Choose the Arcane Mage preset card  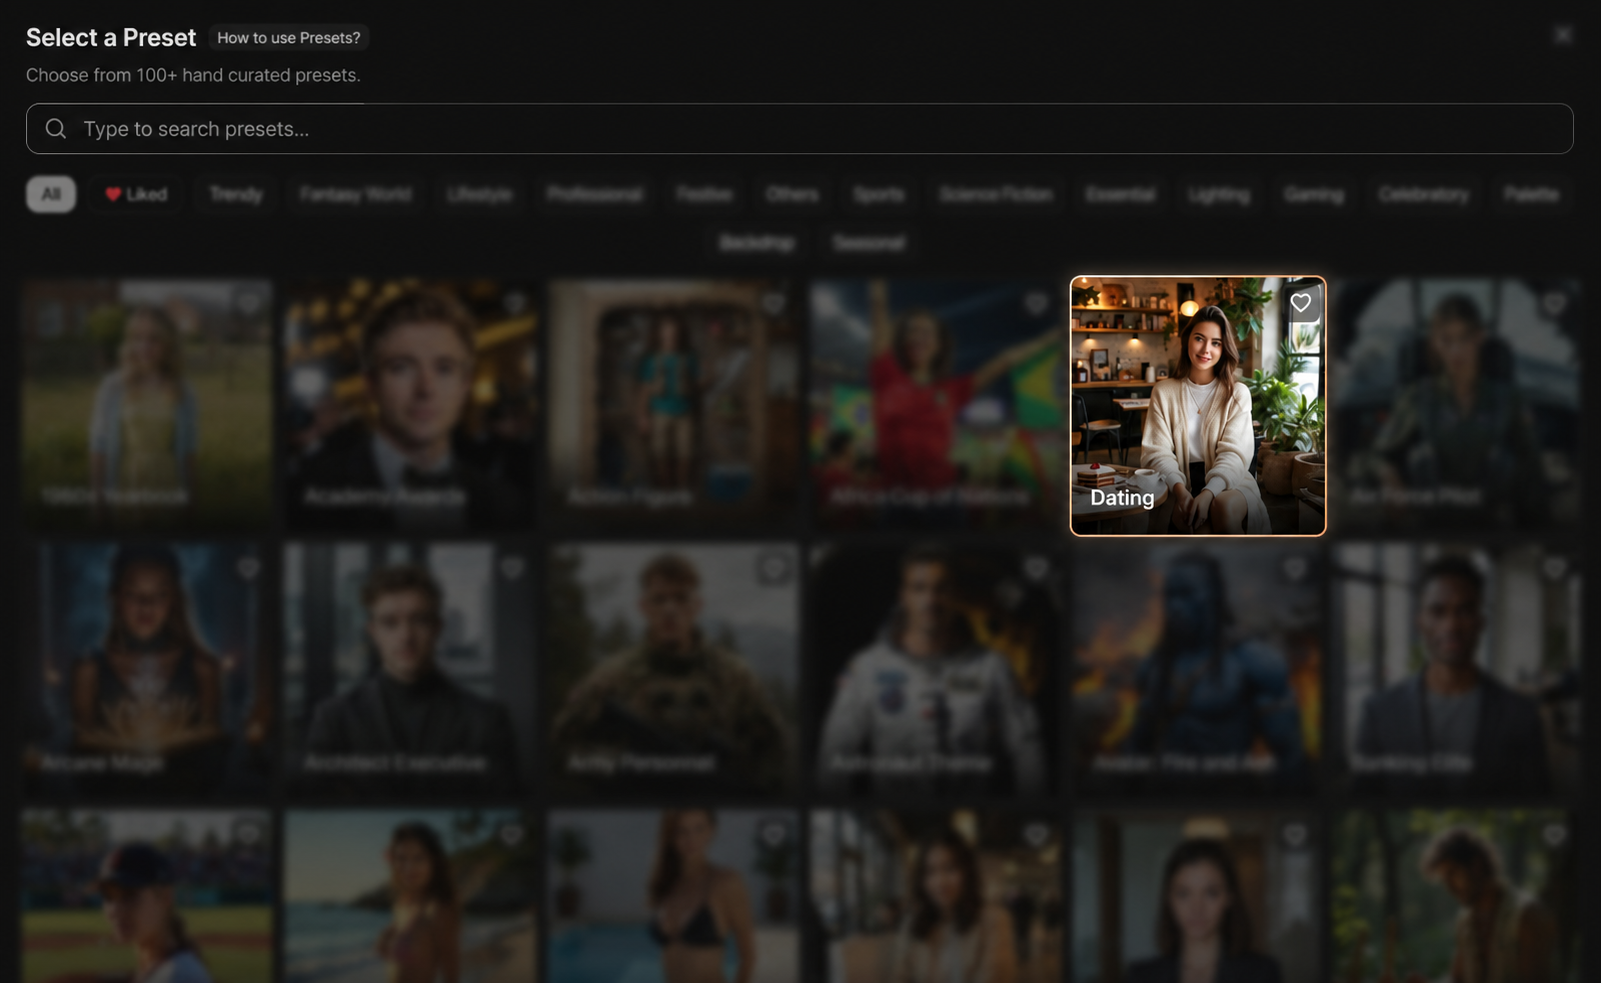tap(148, 670)
